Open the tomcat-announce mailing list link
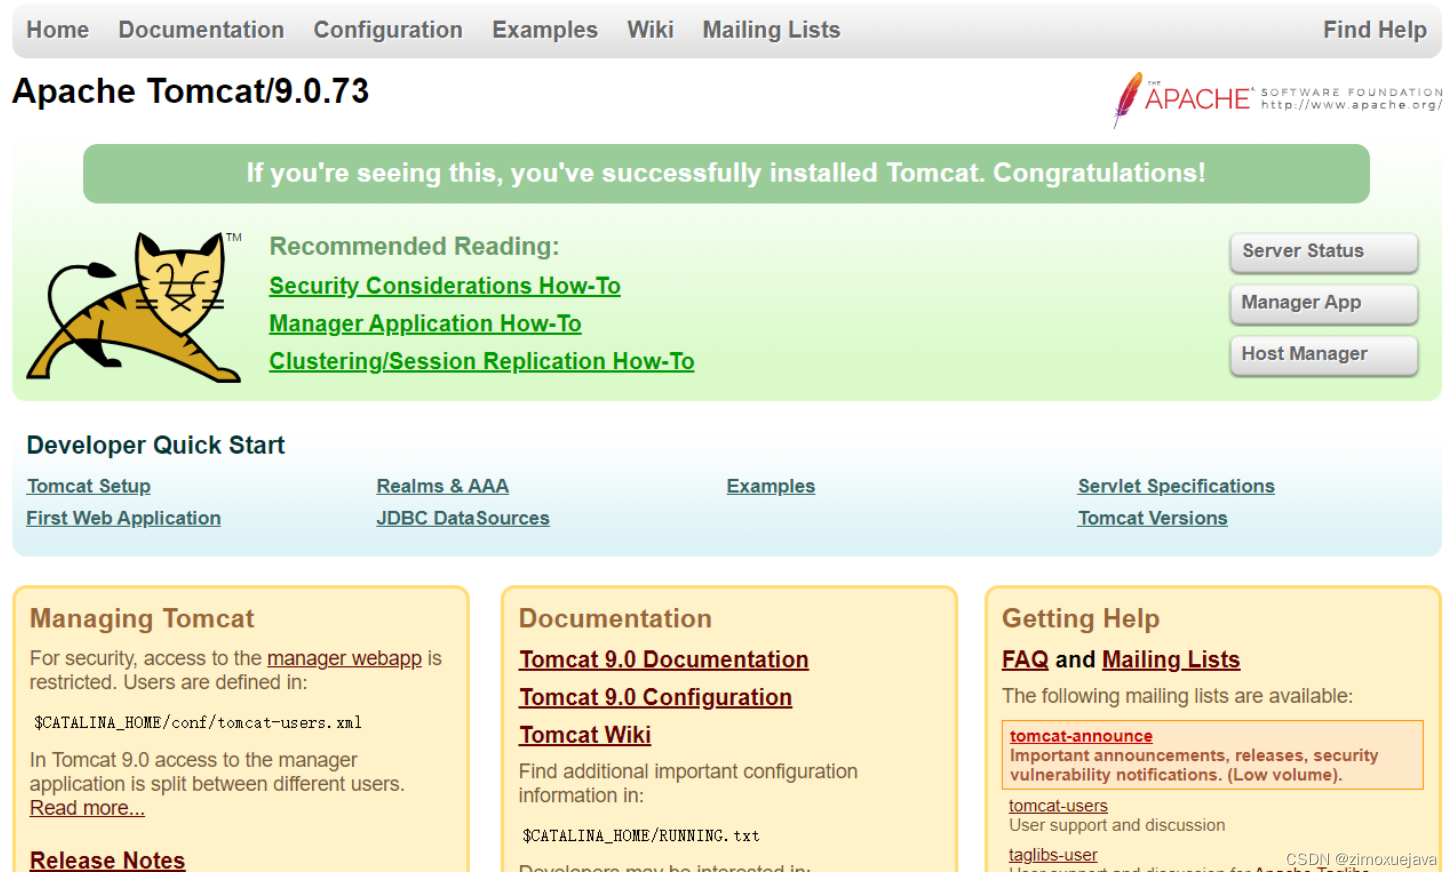Viewport: 1452px width, 878px height. (1081, 736)
